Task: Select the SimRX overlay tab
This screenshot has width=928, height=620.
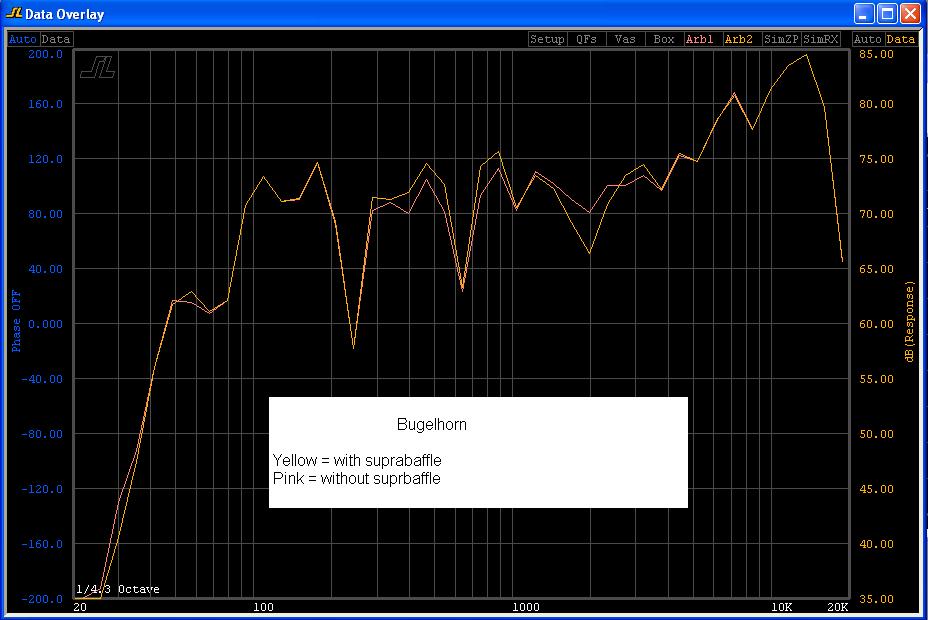Action: 820,39
